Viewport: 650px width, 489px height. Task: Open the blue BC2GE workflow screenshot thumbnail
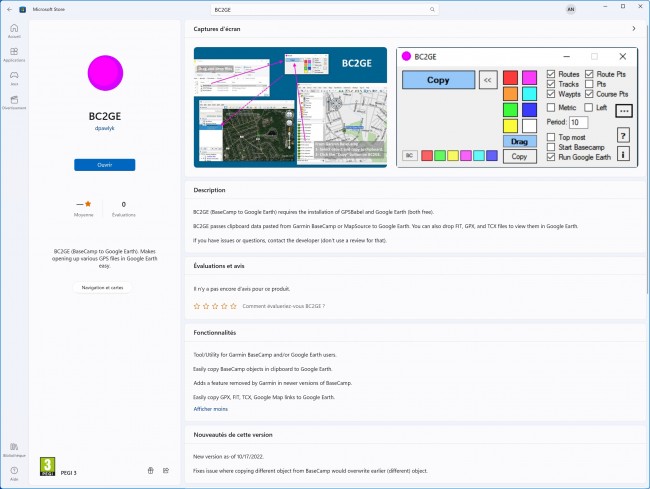tap(290, 107)
